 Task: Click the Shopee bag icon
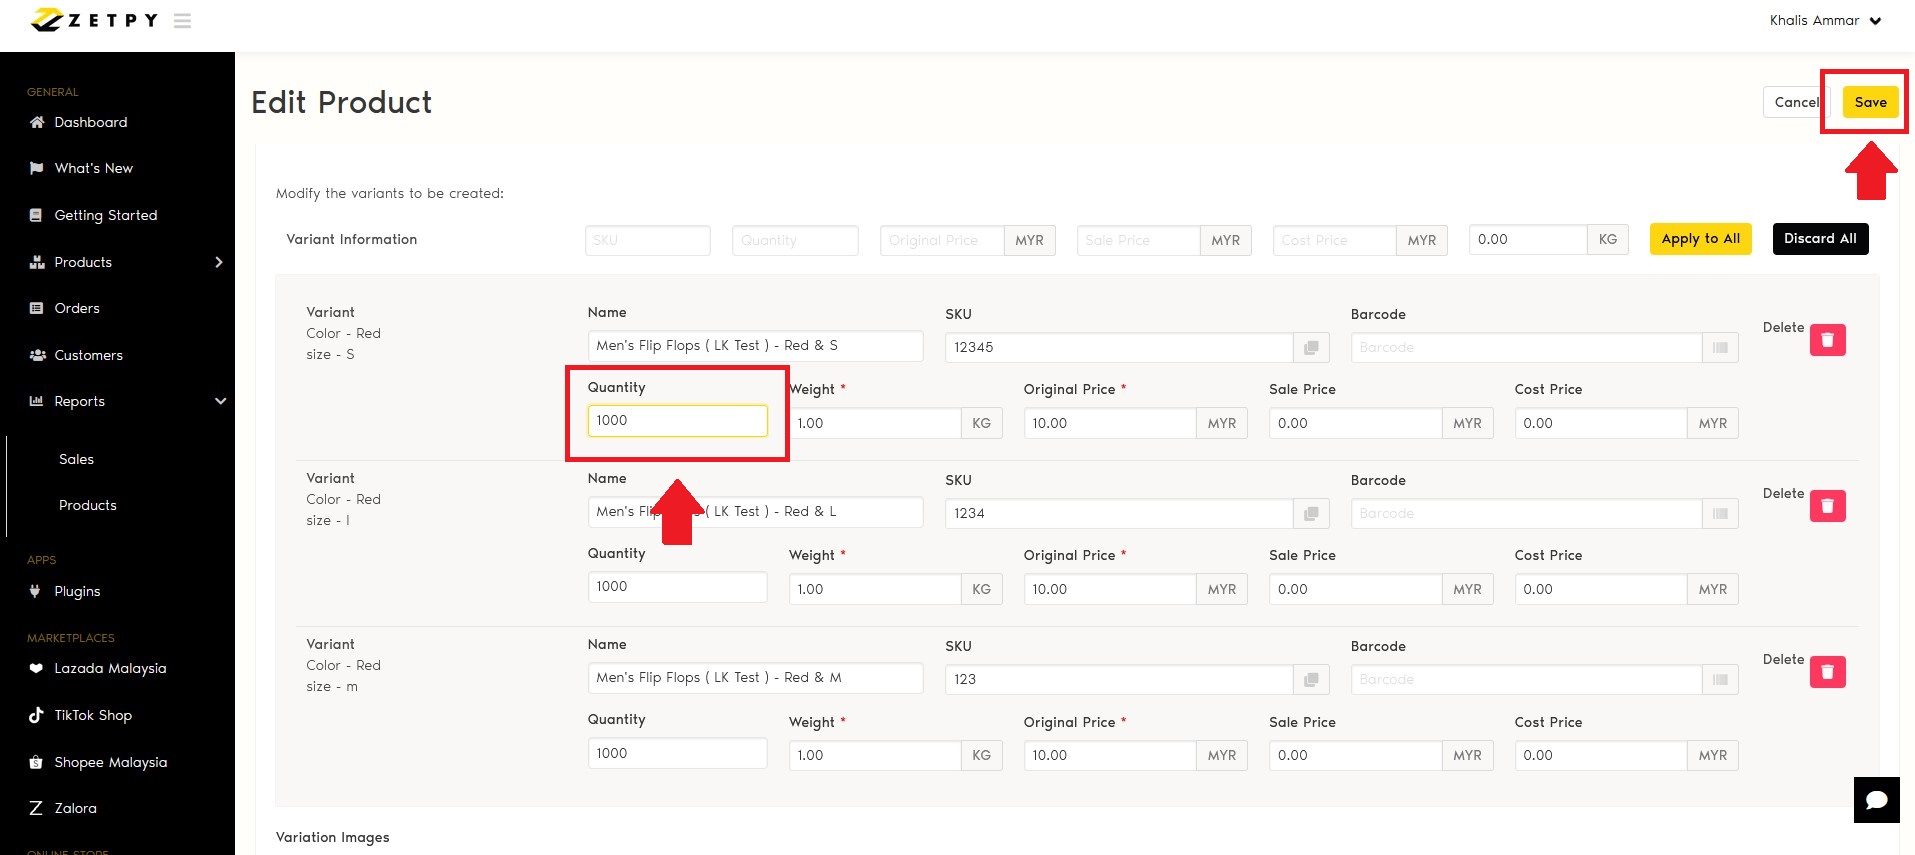point(36,762)
